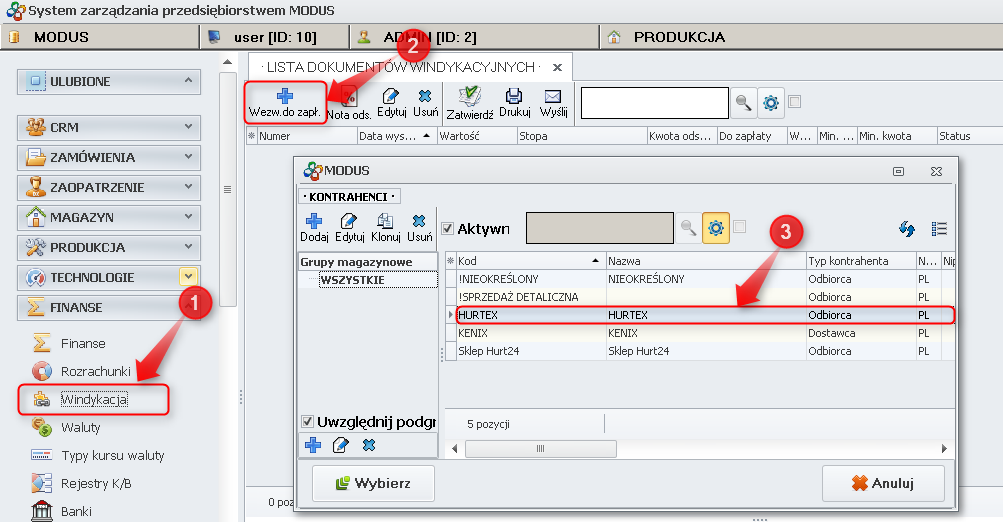Screen dimensions: 1003x522
Task: Click list view icon in dialog
Action: [x=939, y=229]
